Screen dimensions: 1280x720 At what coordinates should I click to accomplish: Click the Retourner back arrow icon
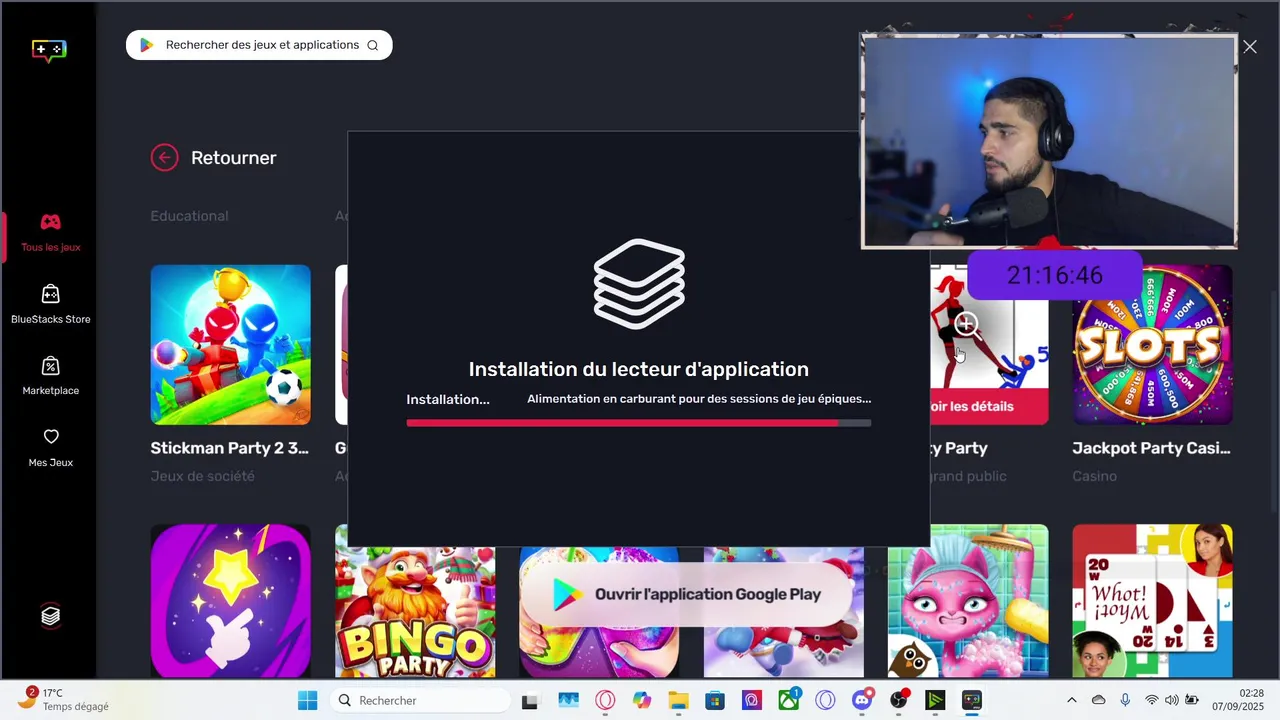click(164, 157)
